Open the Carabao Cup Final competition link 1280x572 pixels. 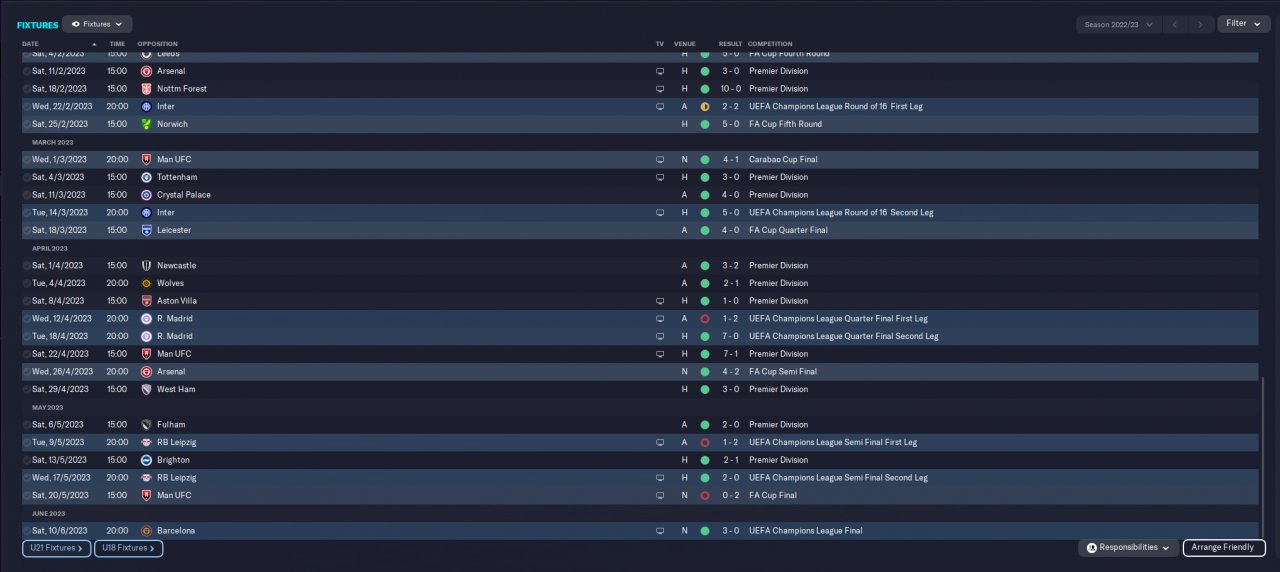[x=785, y=159]
